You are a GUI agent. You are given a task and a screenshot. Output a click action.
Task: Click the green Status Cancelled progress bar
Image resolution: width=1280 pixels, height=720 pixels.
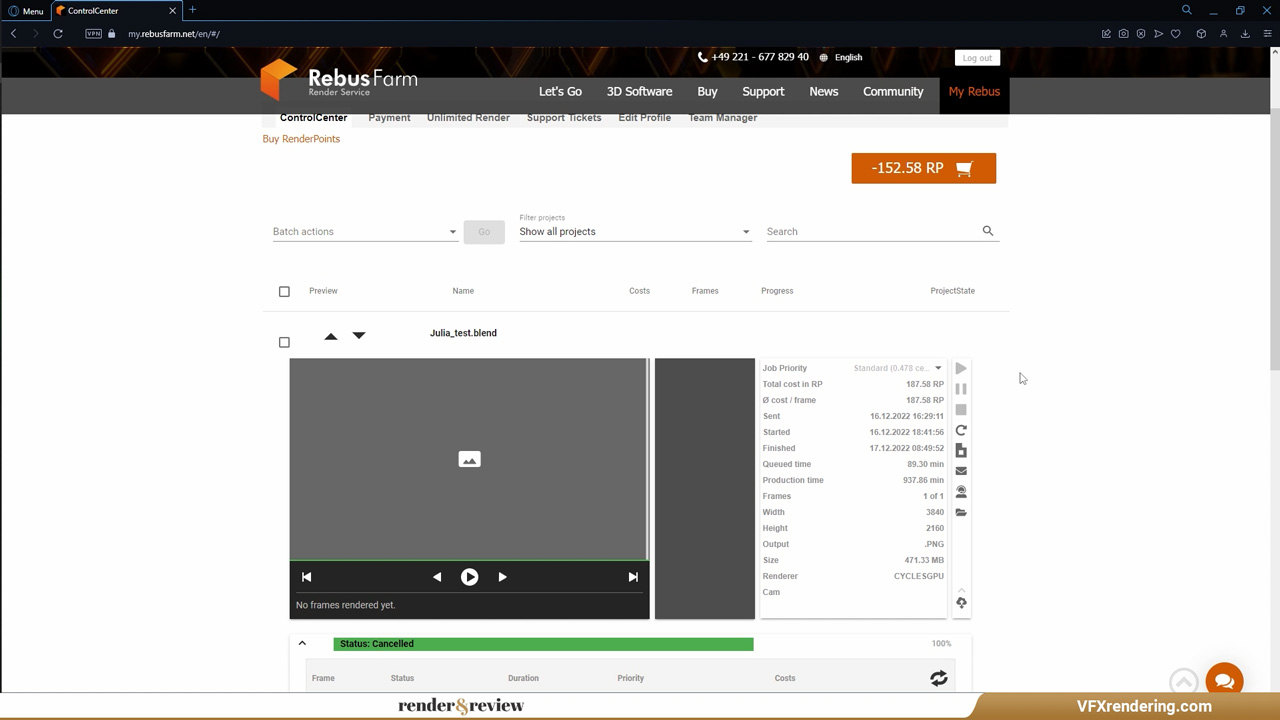[543, 643]
